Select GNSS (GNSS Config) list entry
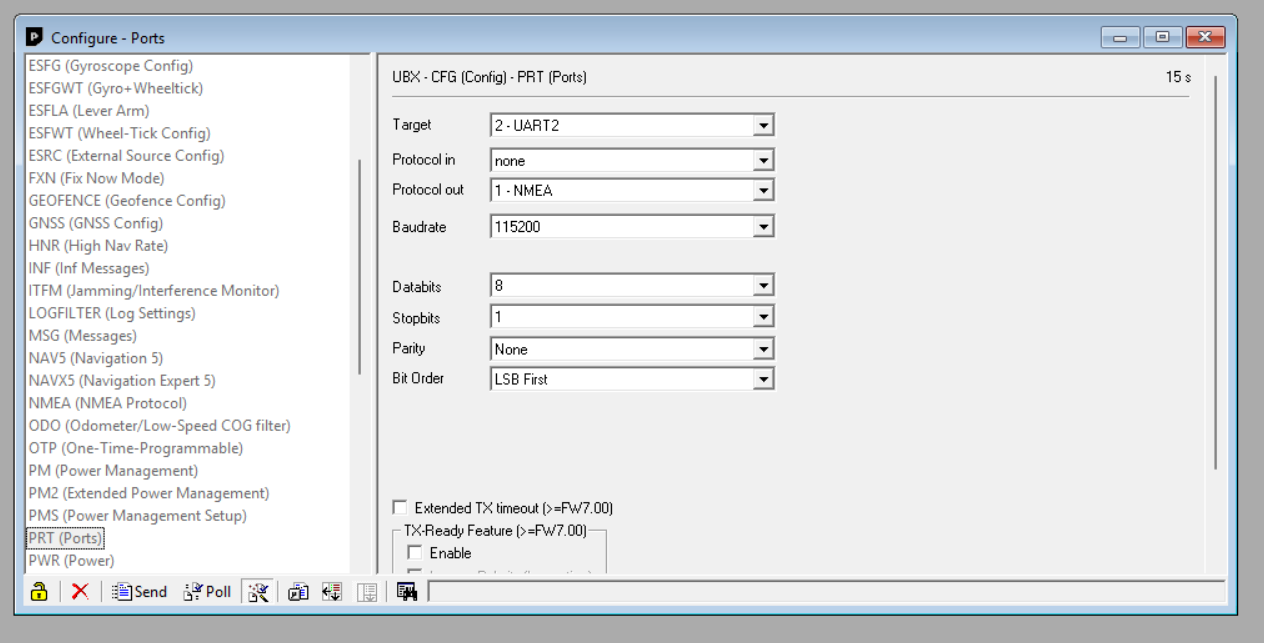The image size is (1264, 643). (x=95, y=223)
